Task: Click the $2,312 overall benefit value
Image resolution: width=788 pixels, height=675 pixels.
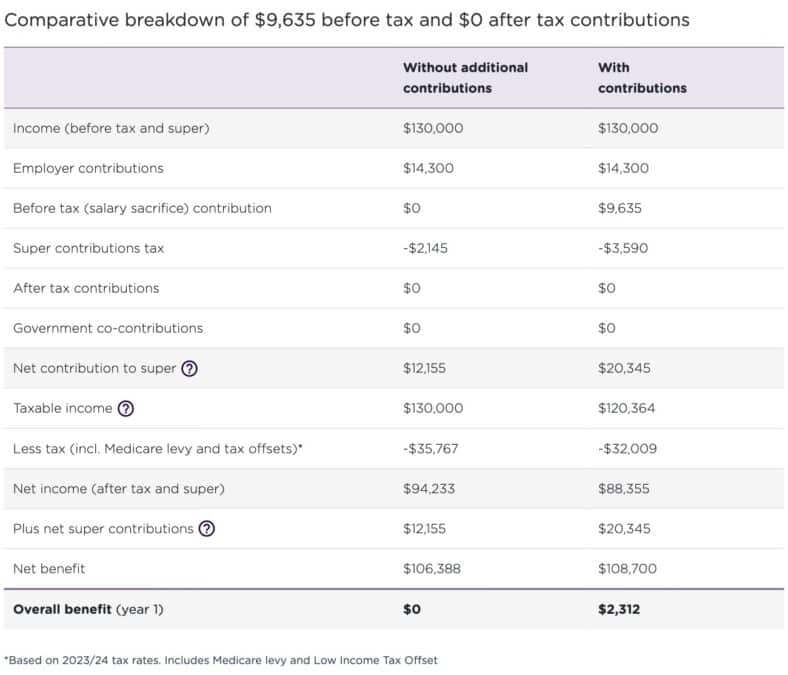Action: point(619,609)
